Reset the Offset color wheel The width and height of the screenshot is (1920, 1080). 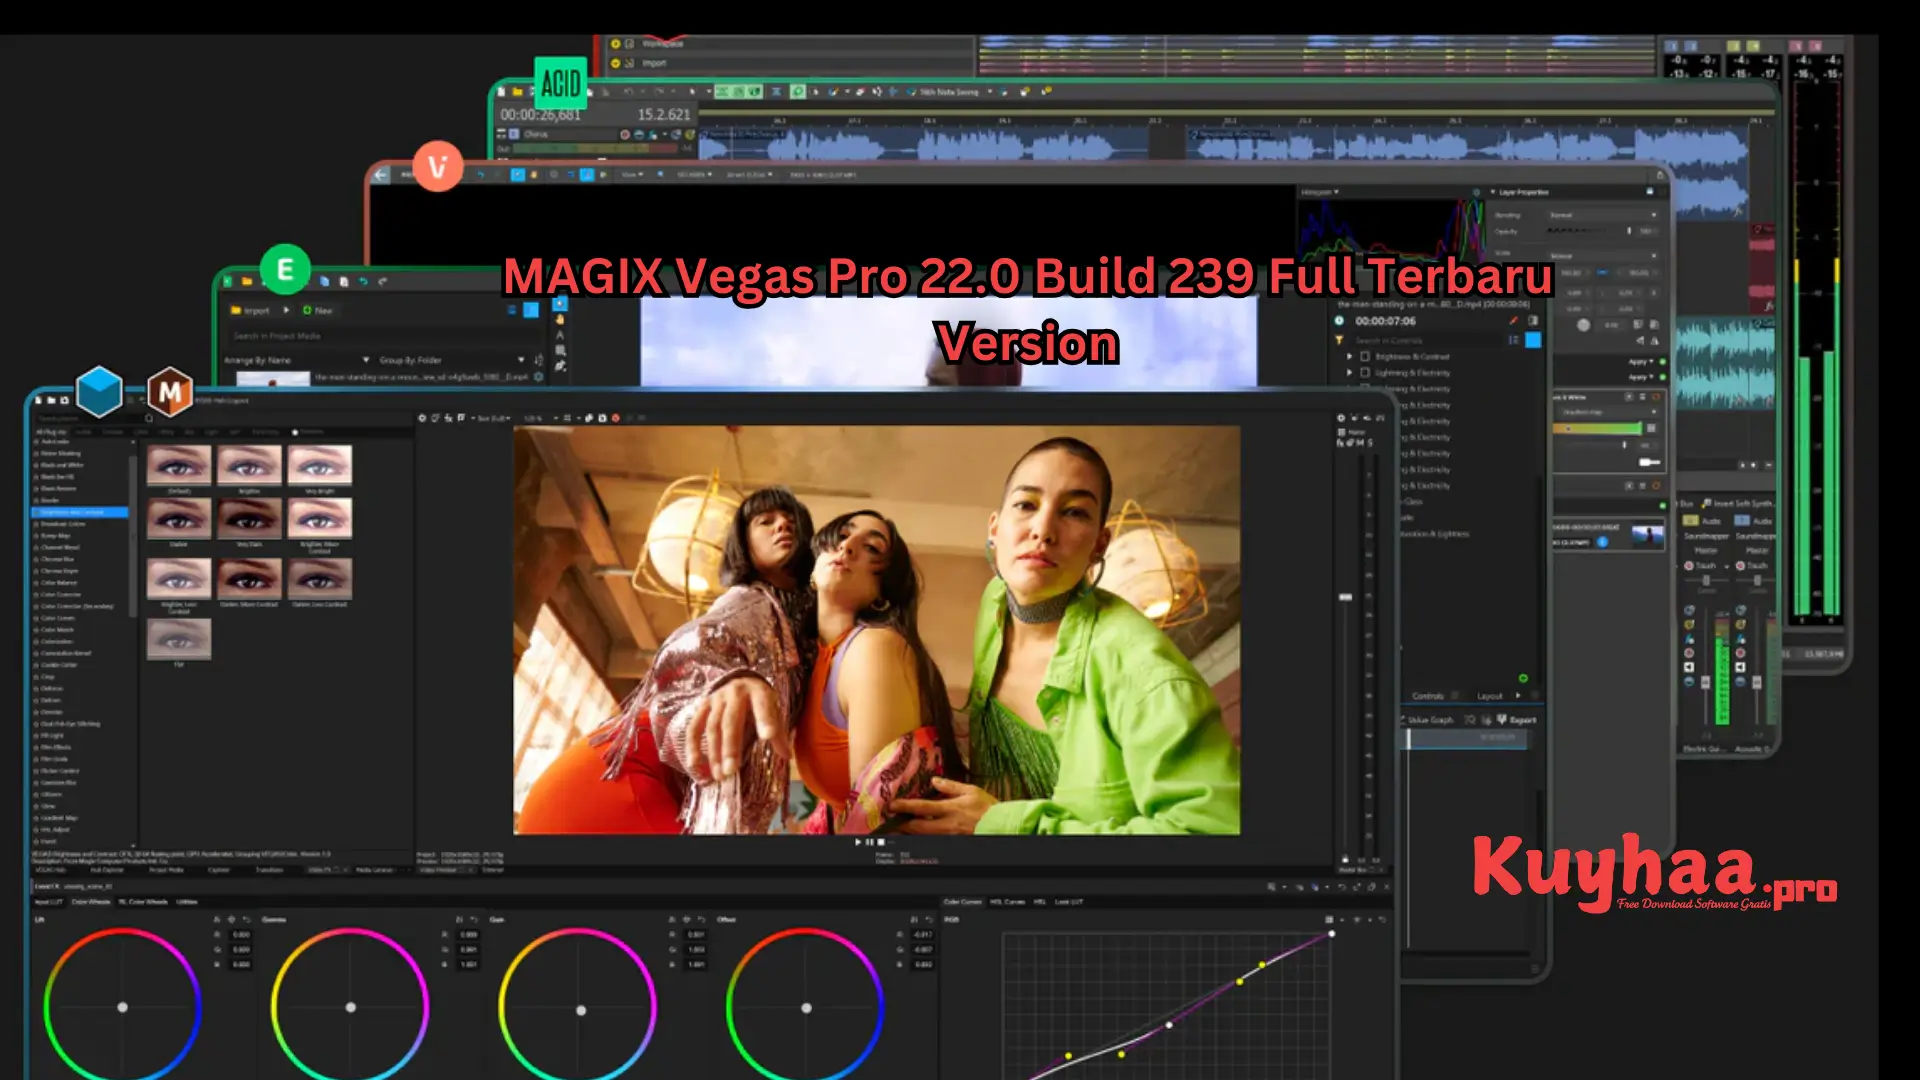pyautogui.click(x=928, y=919)
